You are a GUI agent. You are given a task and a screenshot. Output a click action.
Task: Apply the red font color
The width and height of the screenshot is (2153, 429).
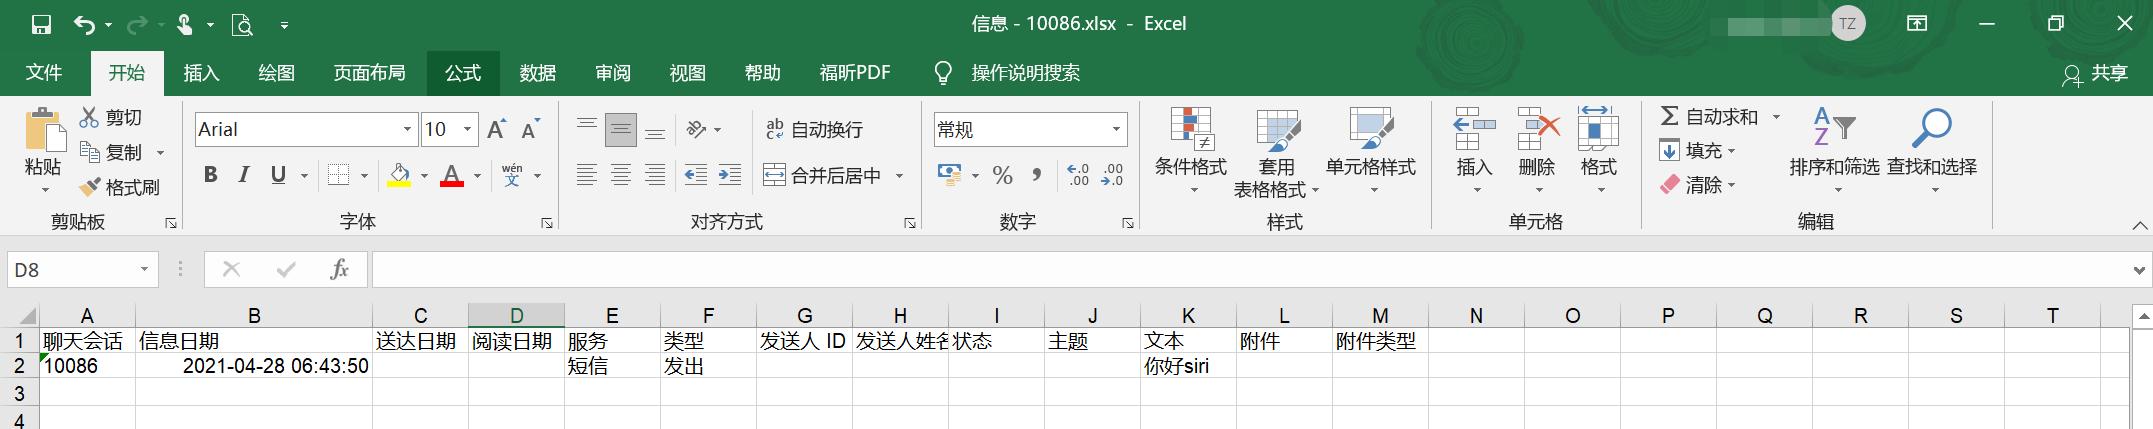[x=452, y=175]
